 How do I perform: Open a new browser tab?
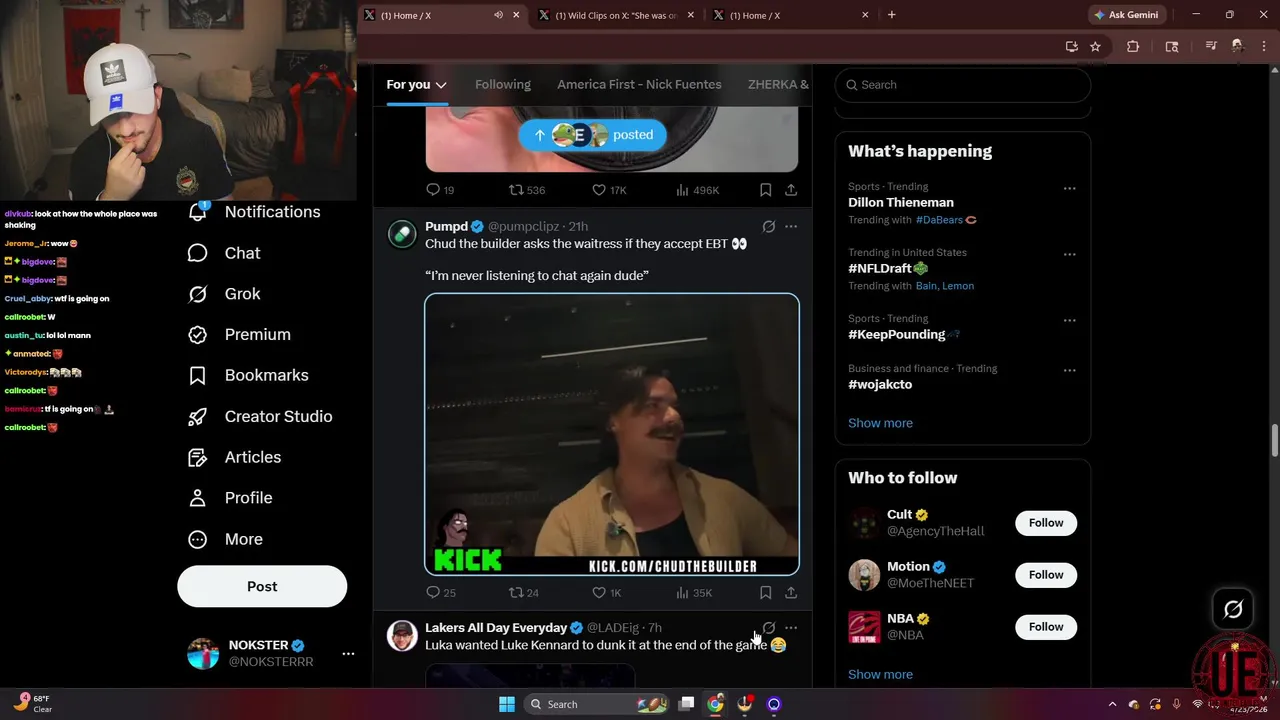(891, 15)
